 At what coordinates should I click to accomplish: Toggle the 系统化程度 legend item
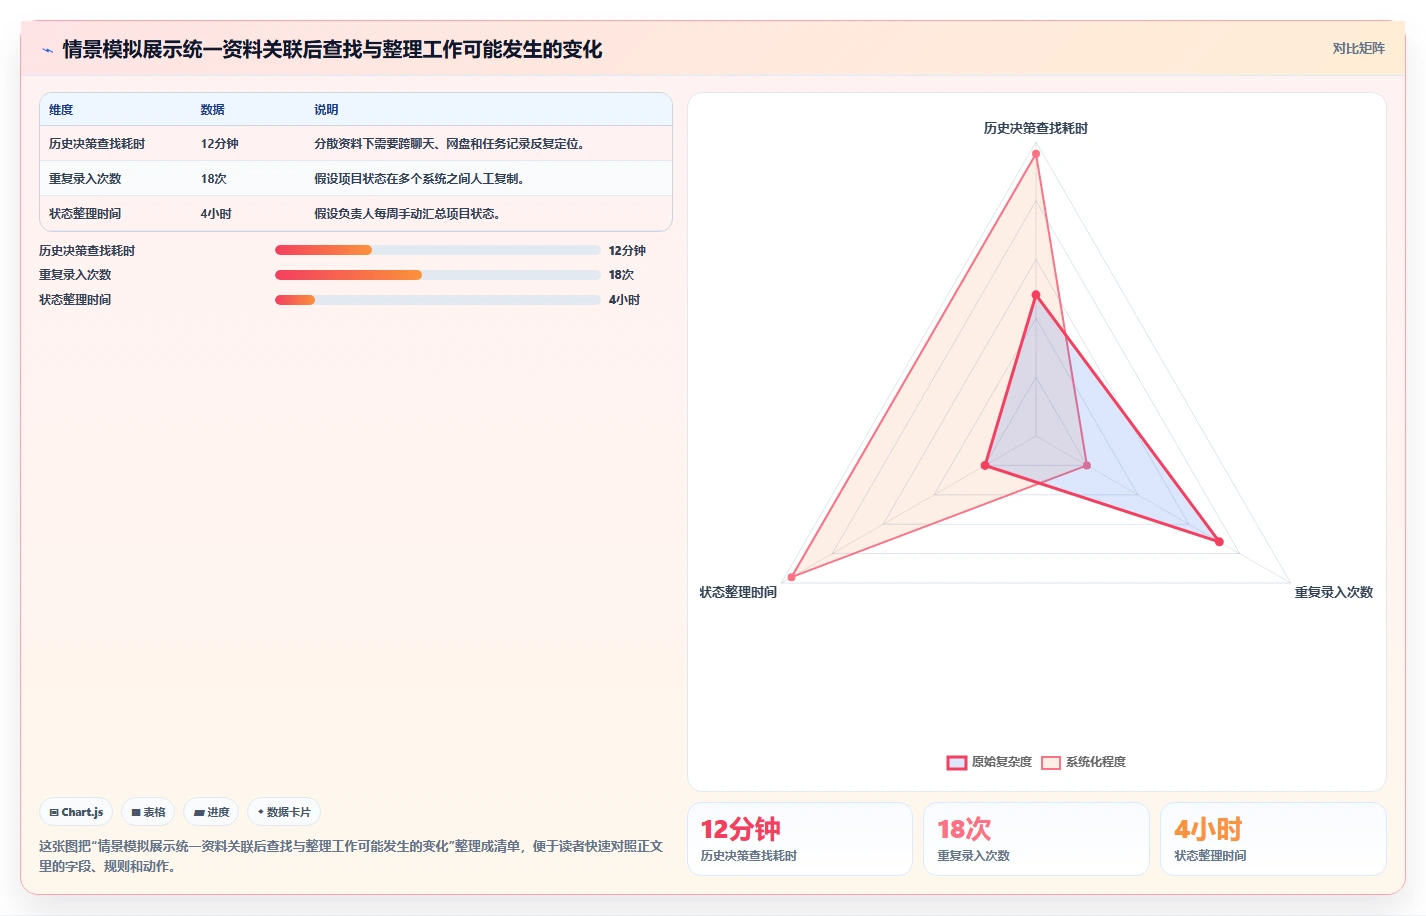coord(1083,762)
